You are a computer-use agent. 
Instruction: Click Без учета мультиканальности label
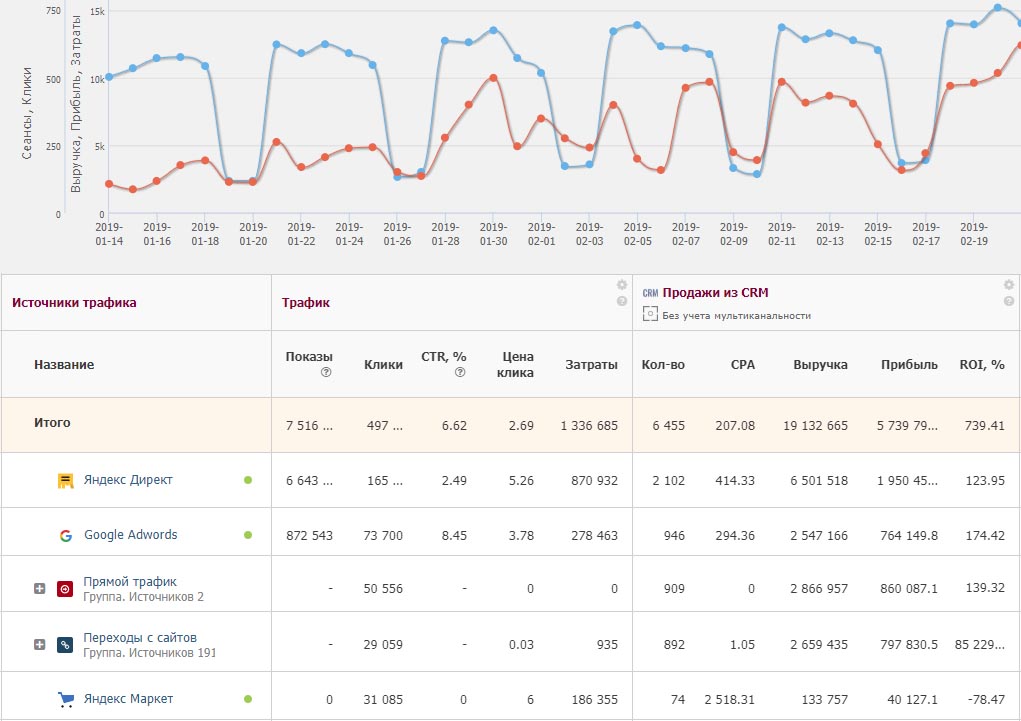point(736,315)
